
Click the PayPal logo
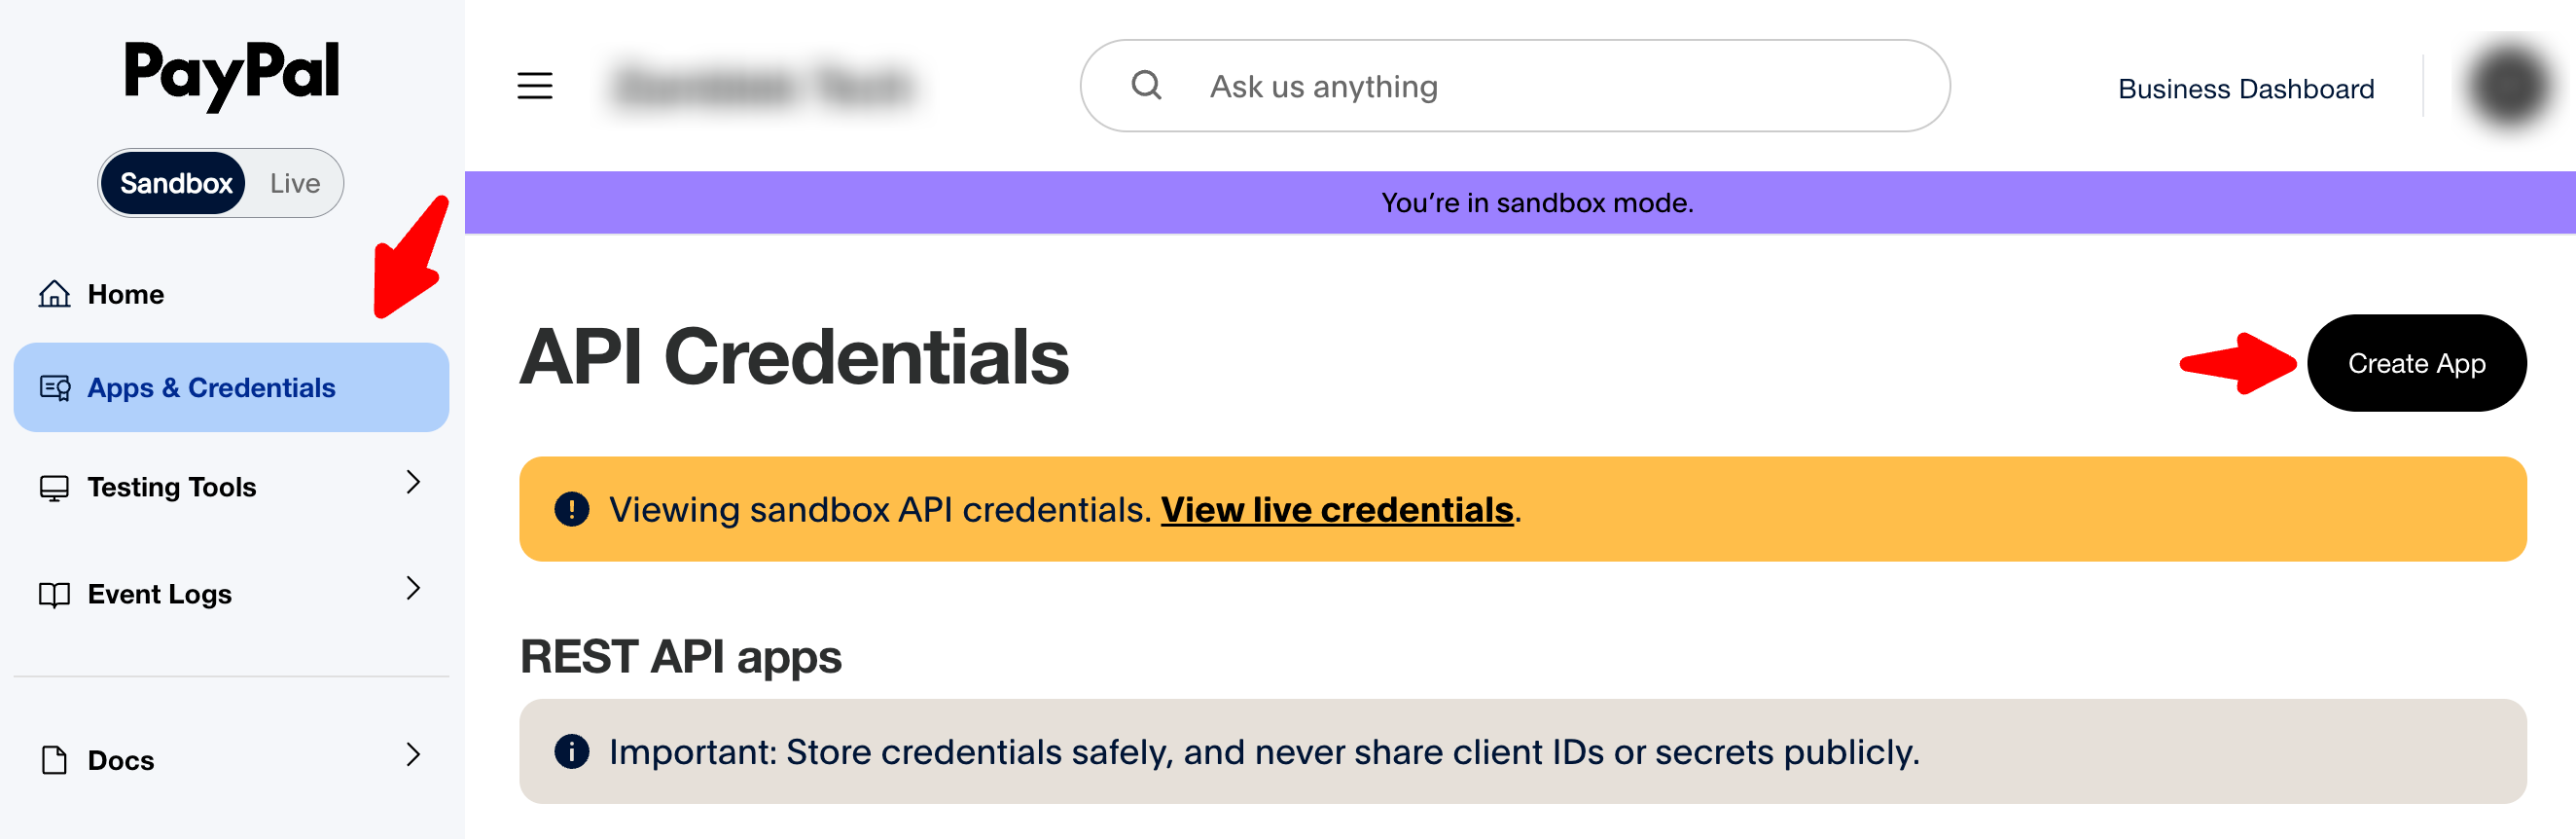tap(231, 73)
